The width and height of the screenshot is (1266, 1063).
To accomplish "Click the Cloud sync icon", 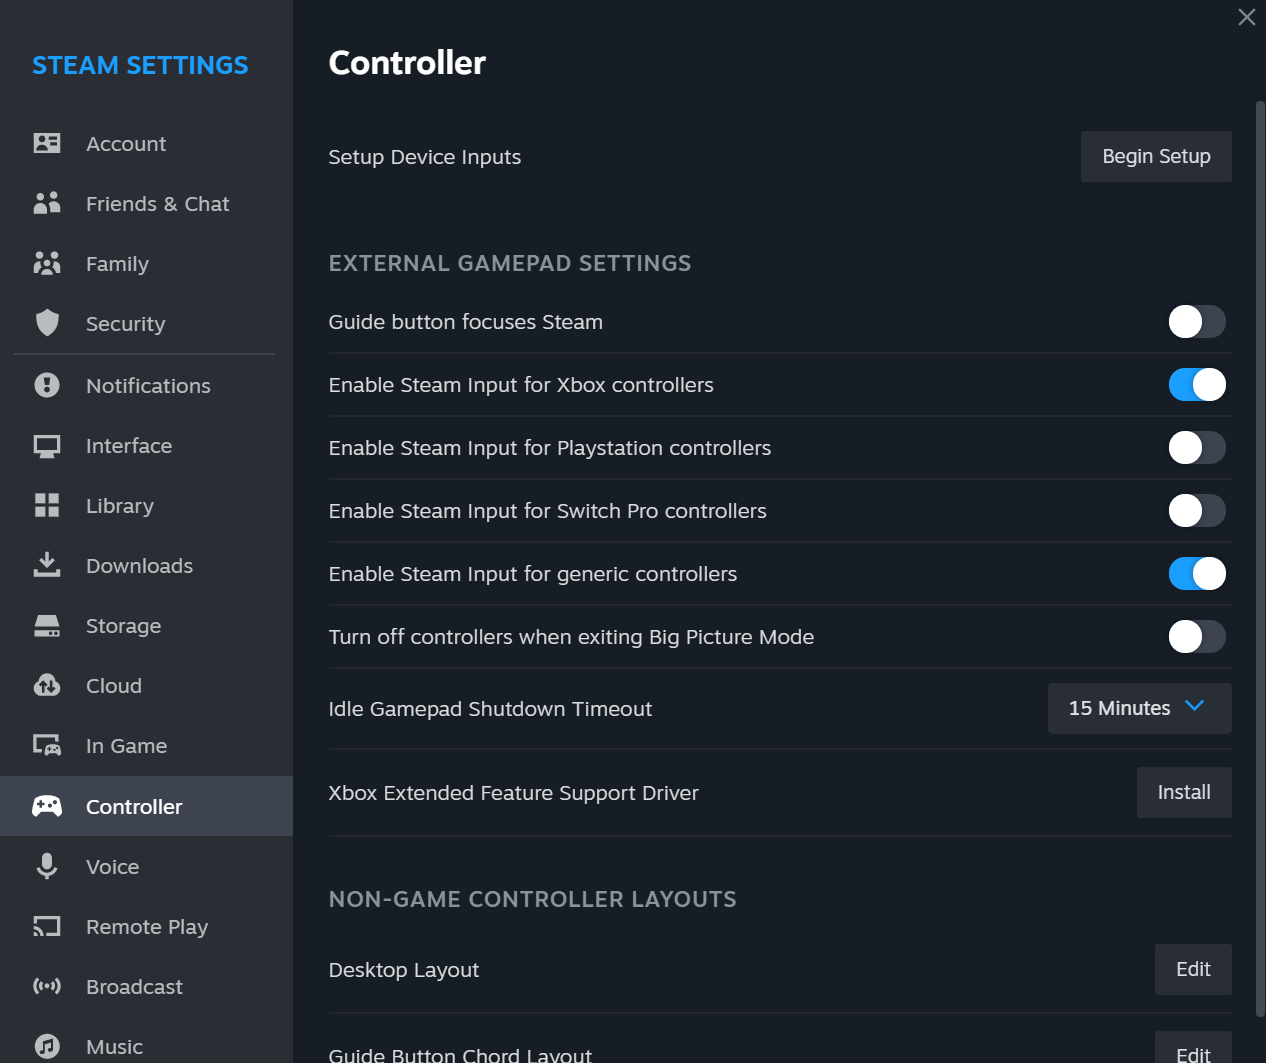I will point(47,685).
